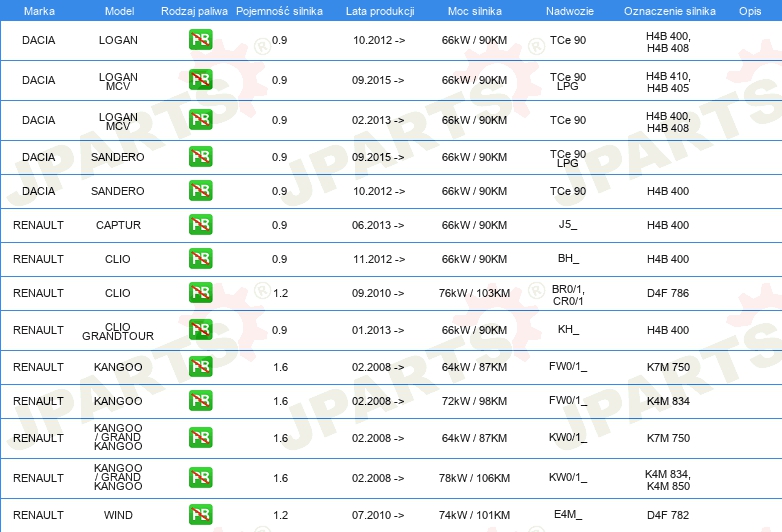Click the fuel icon in the GRAND KANGOO 78kW / 106KM row
Screen dimensions: 782x532
coord(200,477)
